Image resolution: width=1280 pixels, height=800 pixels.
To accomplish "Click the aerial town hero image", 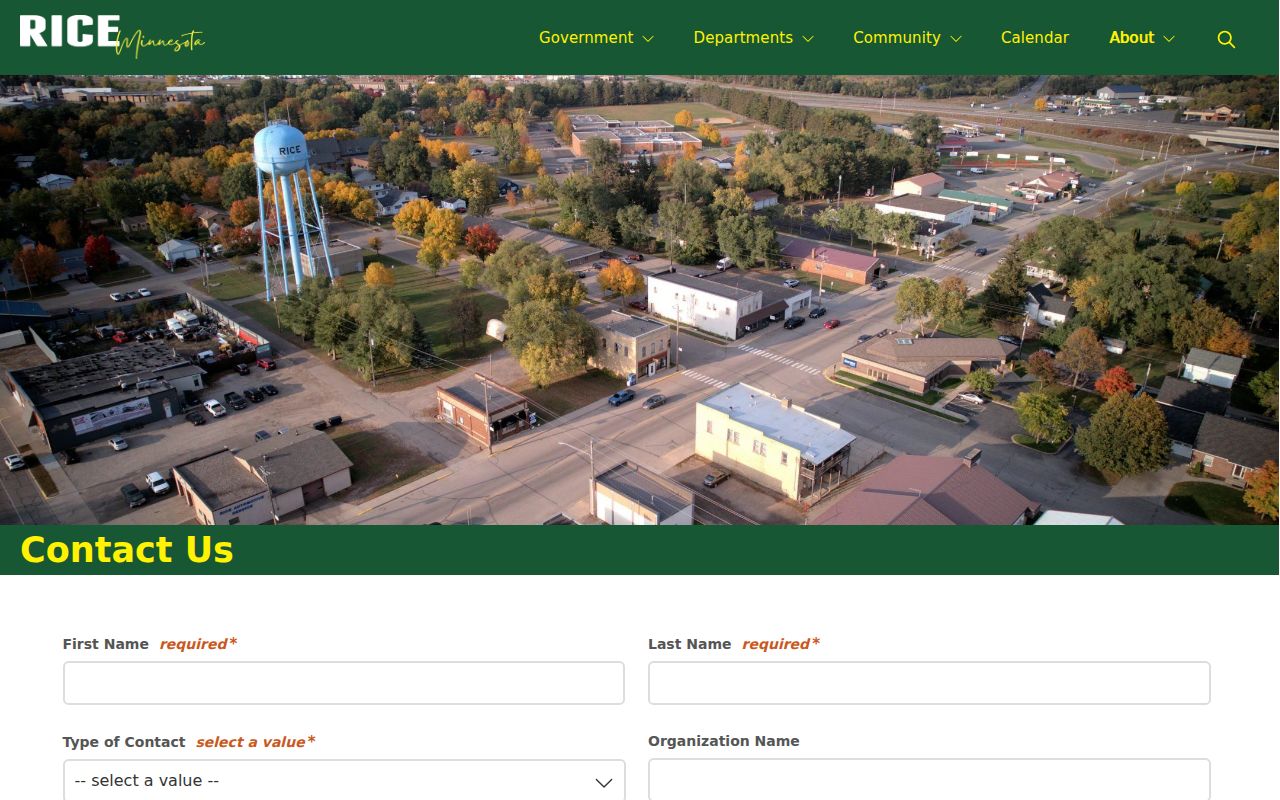I will pos(640,300).
